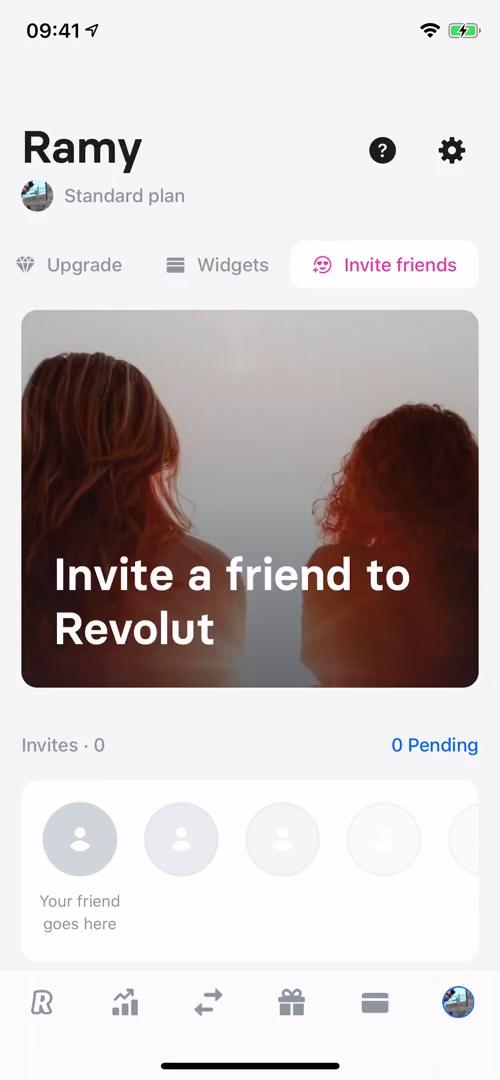Open the gift rewards icon

[x=291, y=1002]
